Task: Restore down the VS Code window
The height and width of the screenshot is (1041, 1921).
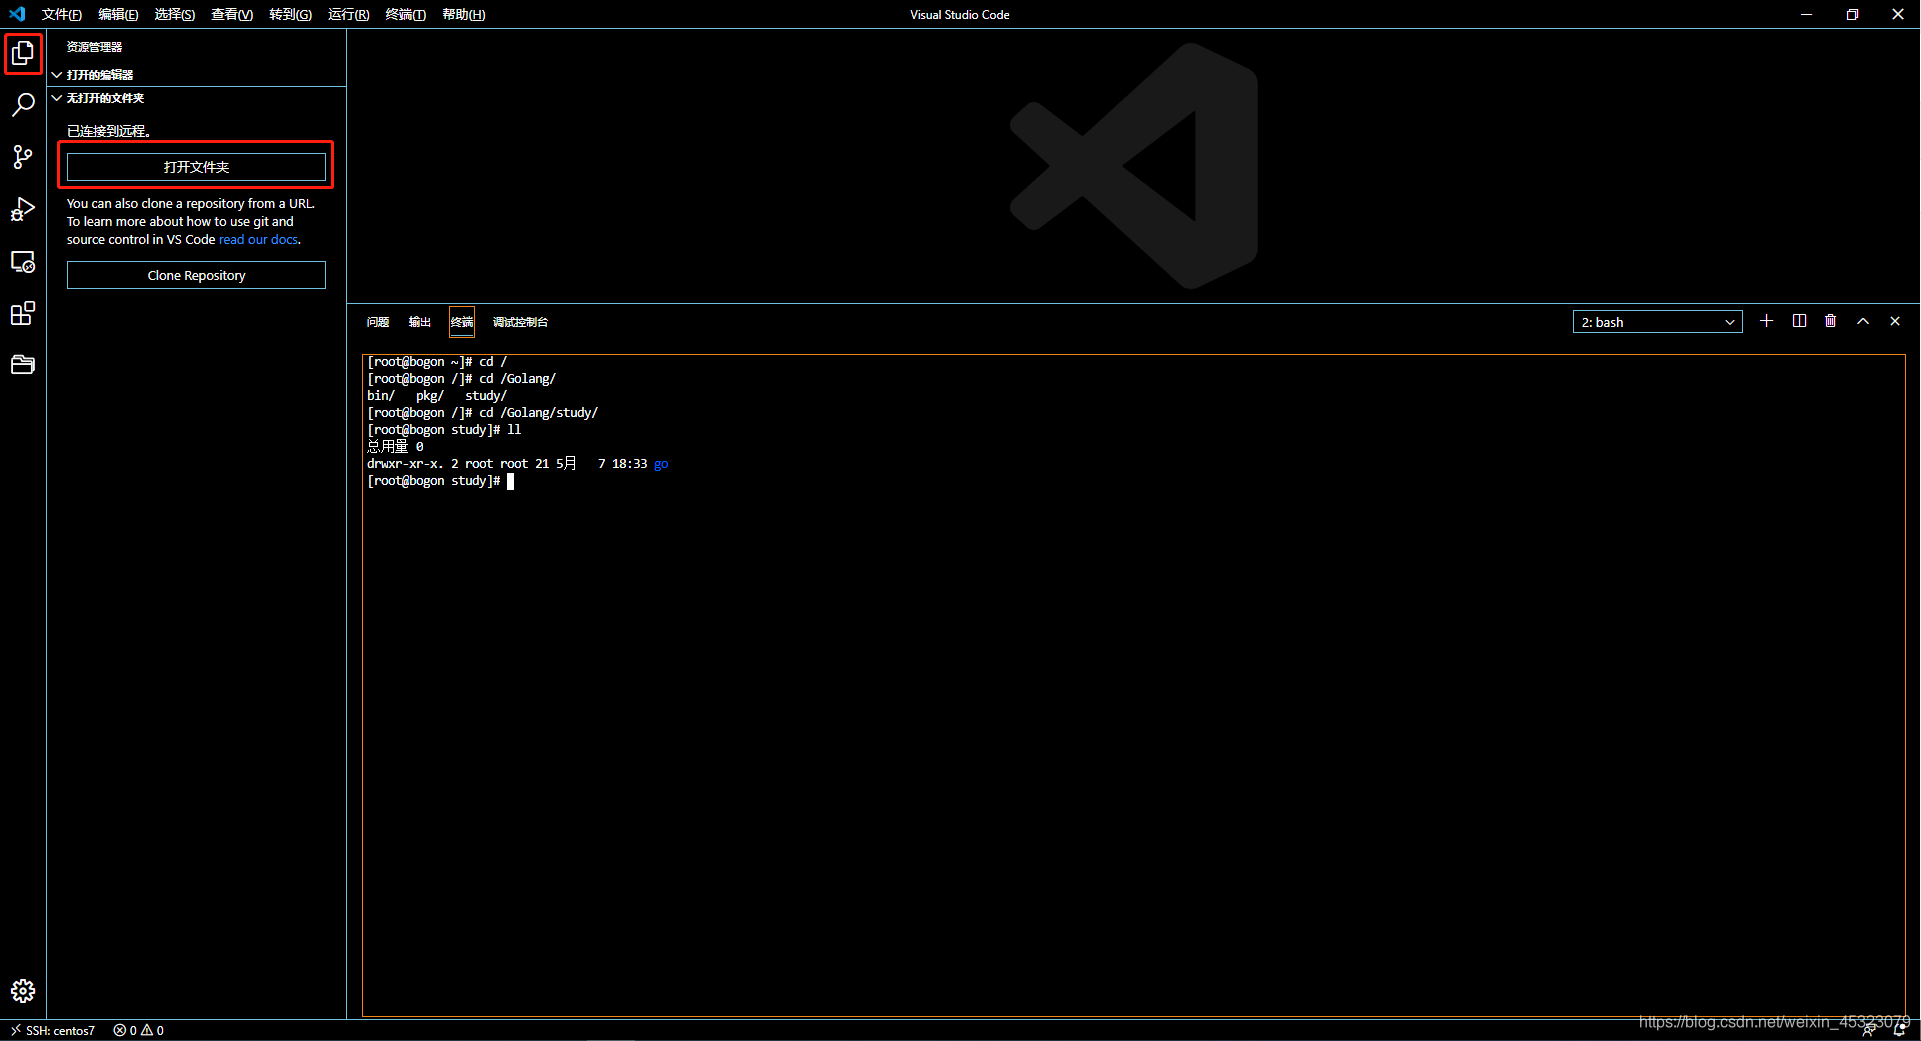Action: click(1852, 14)
